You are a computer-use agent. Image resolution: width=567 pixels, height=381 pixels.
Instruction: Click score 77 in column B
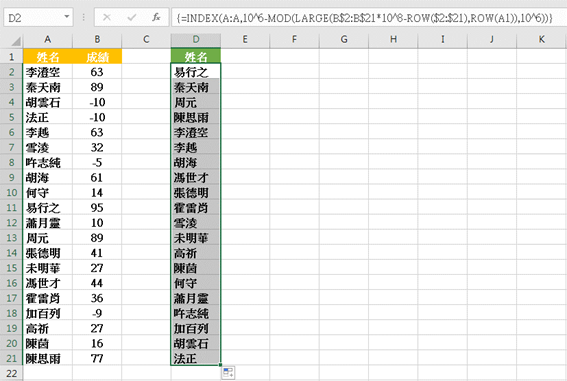pos(97,358)
